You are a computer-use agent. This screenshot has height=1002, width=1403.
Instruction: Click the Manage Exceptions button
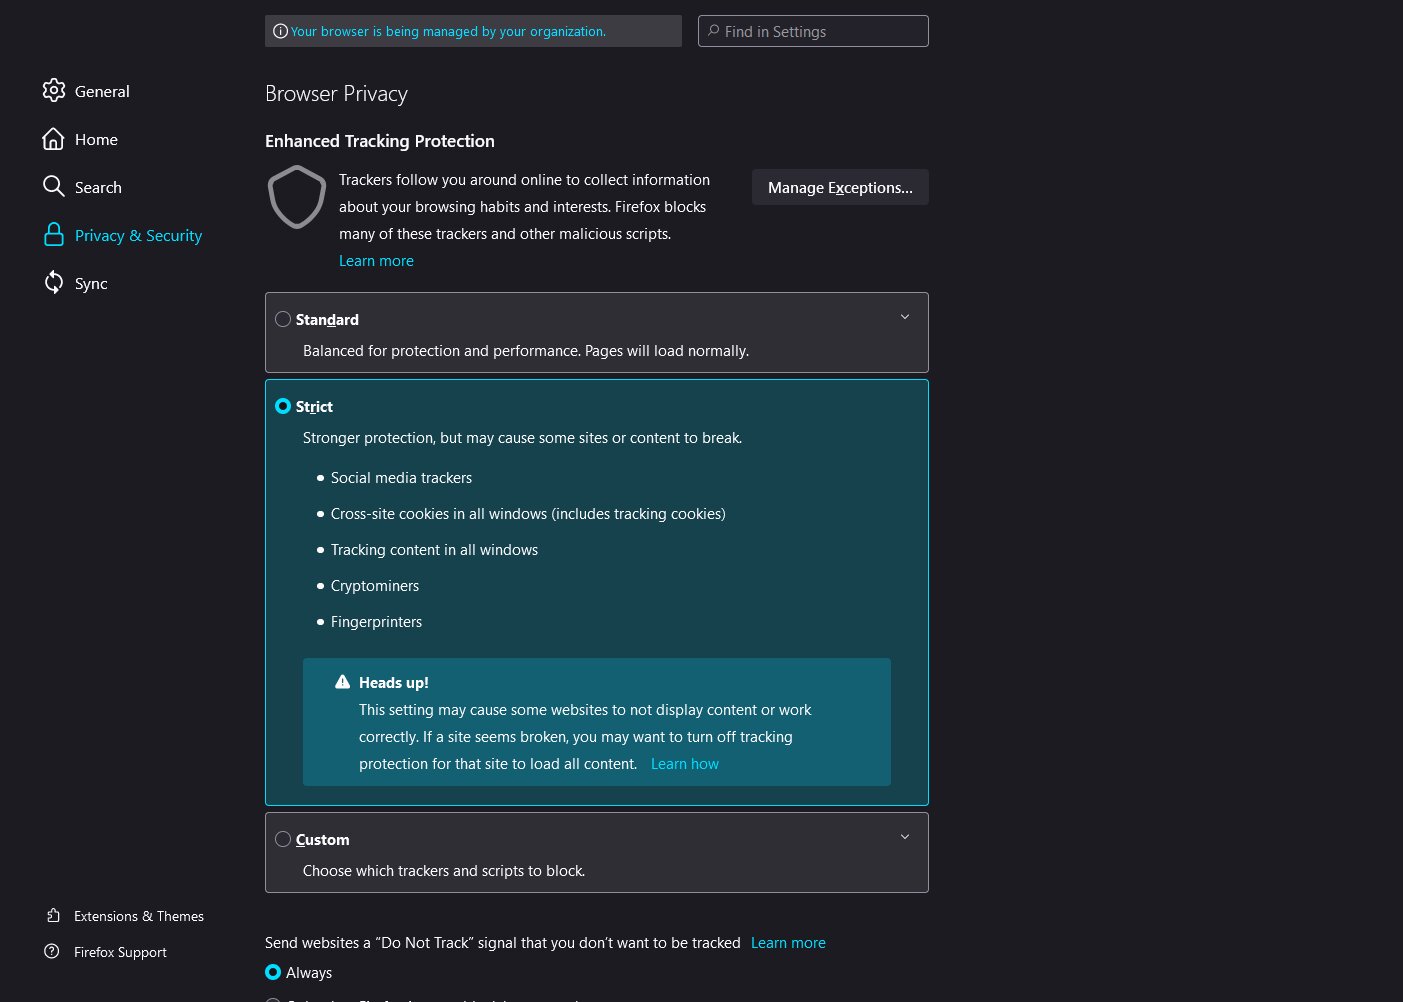[x=840, y=187]
